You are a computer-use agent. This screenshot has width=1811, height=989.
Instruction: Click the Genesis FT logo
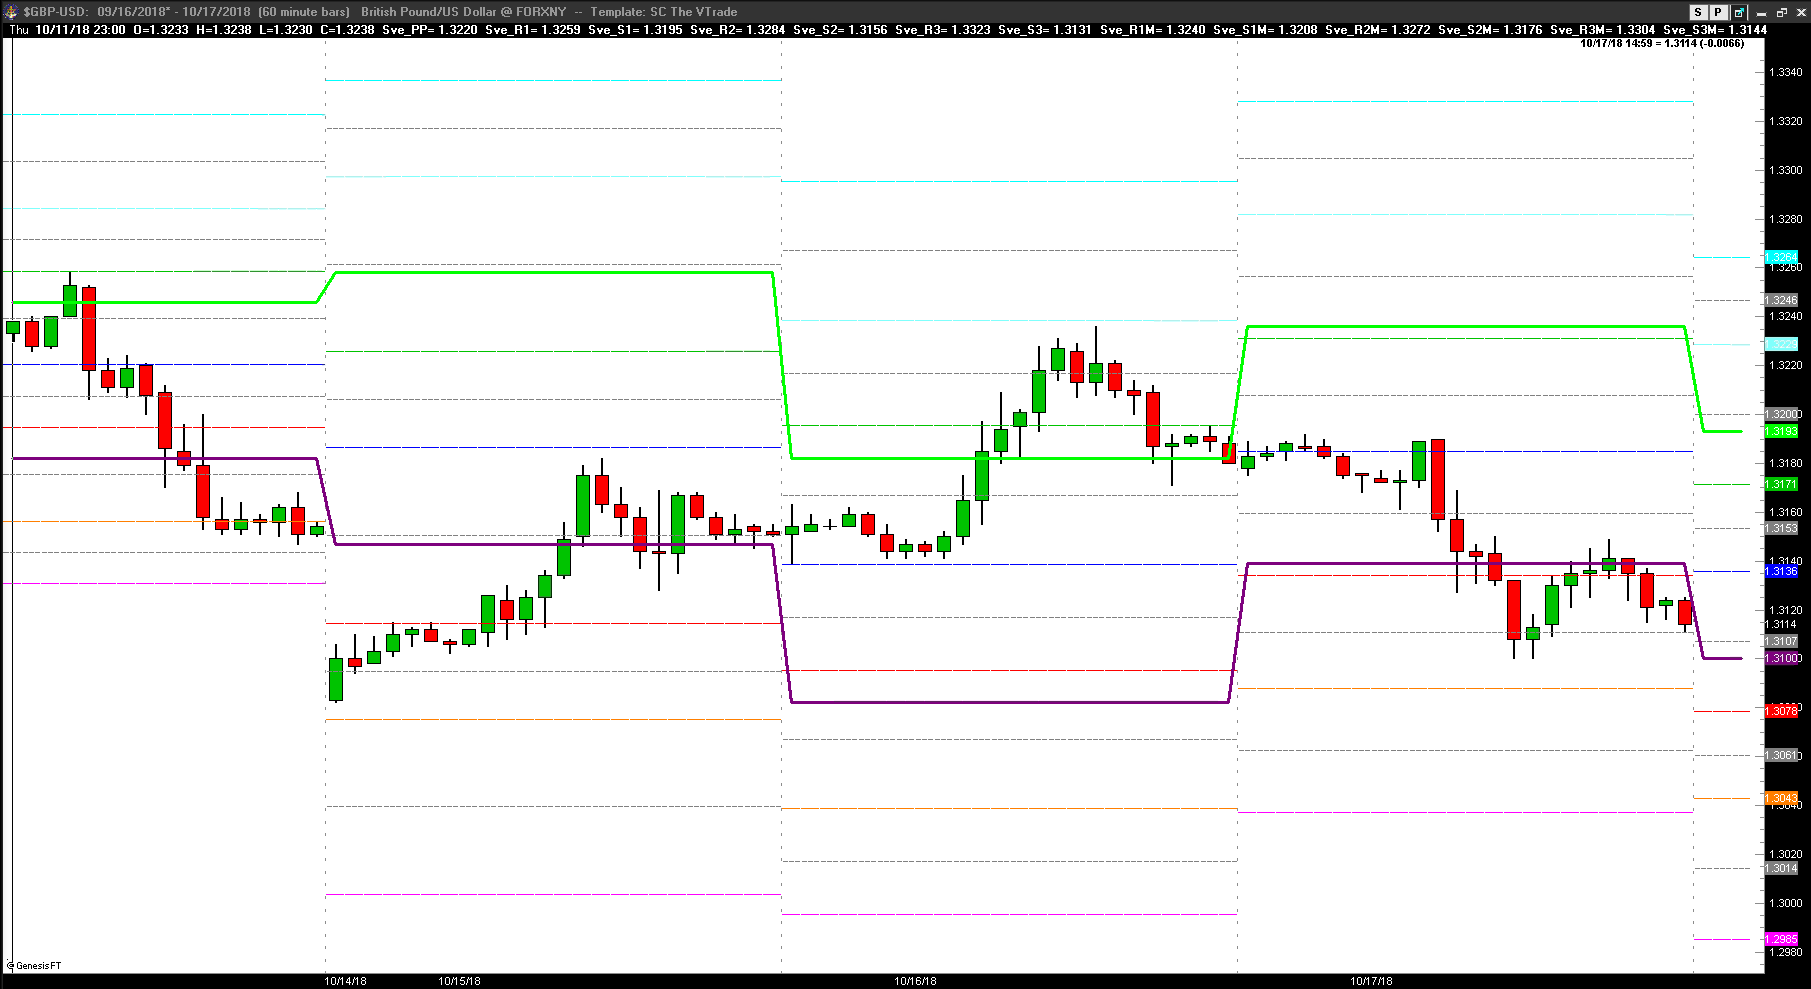[x=33, y=965]
